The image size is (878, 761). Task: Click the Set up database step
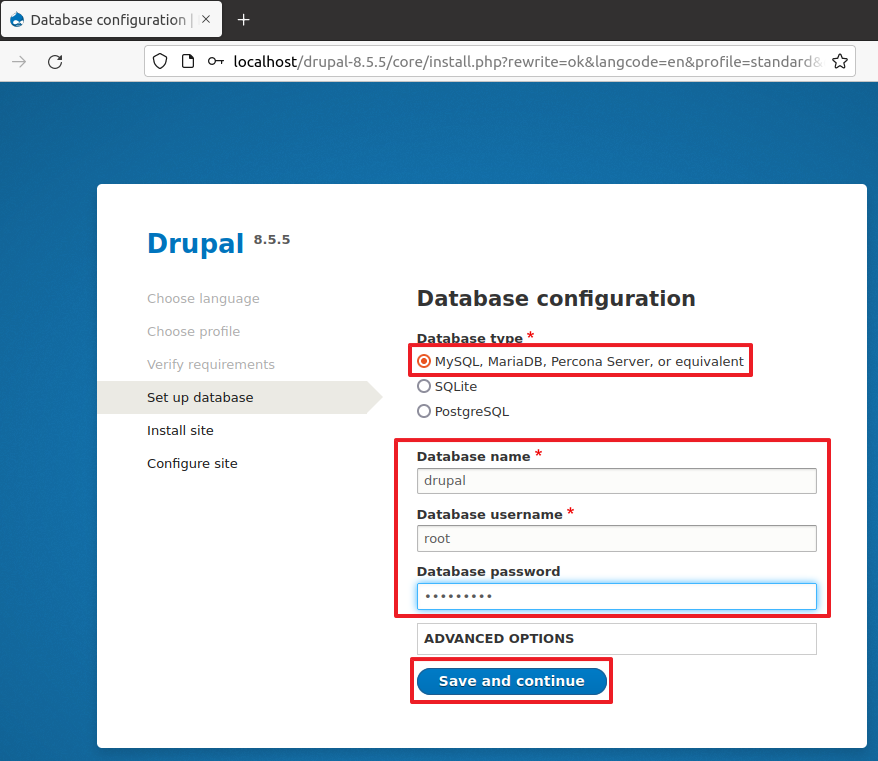[x=200, y=397]
